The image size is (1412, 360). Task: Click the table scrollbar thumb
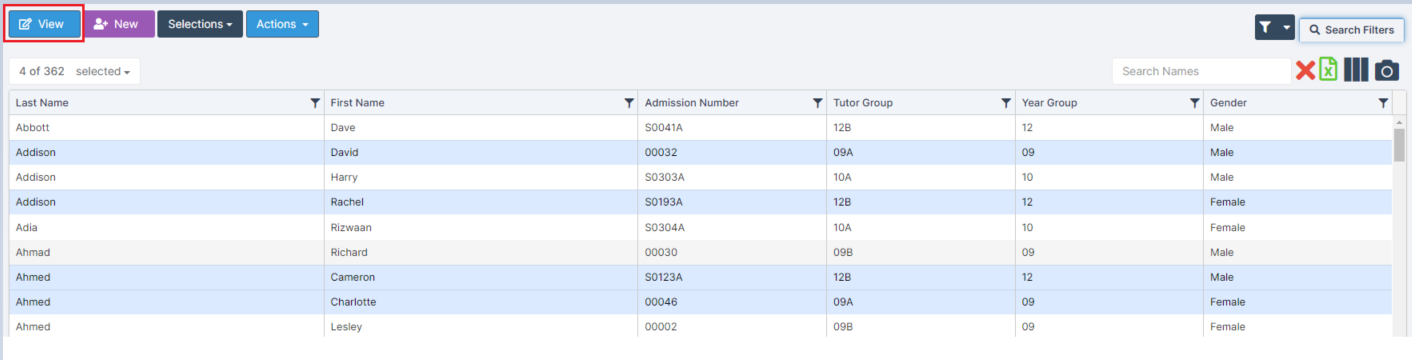point(1399,144)
